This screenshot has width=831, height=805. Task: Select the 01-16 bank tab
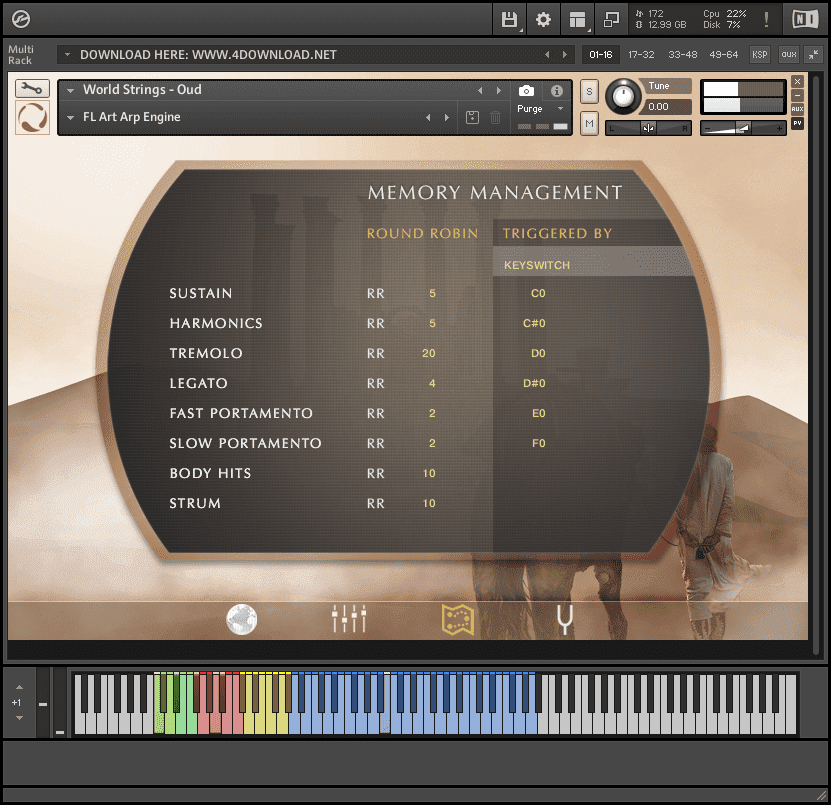(601, 55)
